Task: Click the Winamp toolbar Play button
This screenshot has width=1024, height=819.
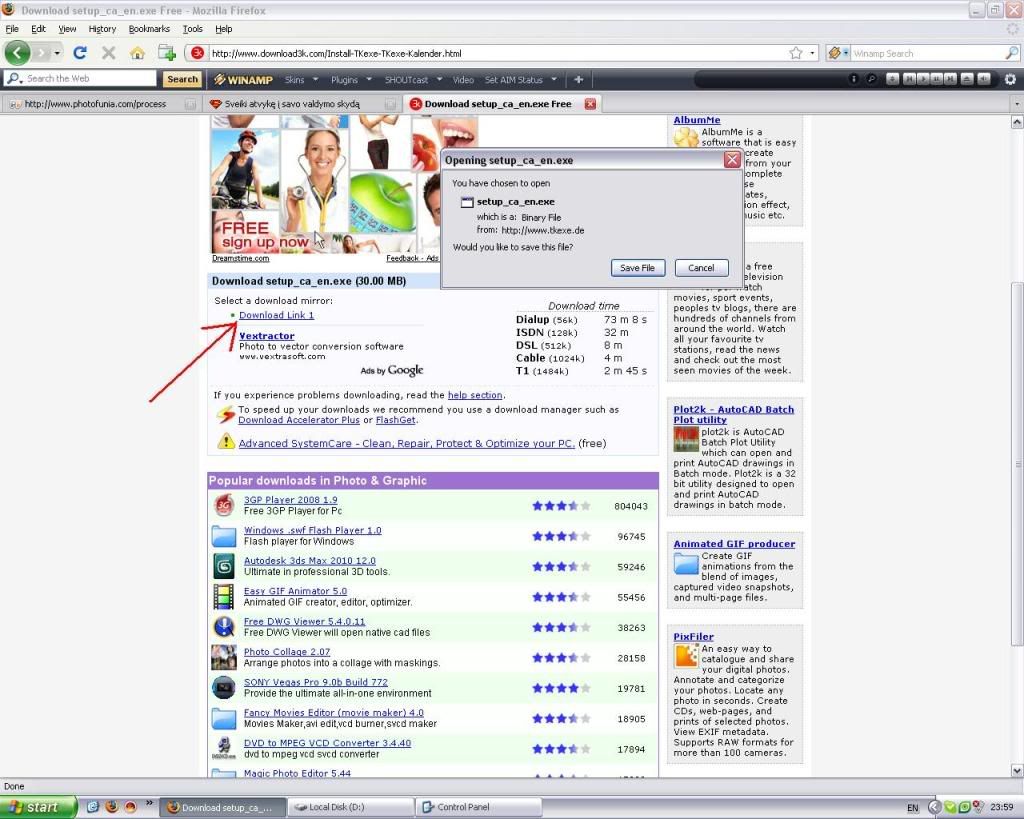Action: coord(923,79)
